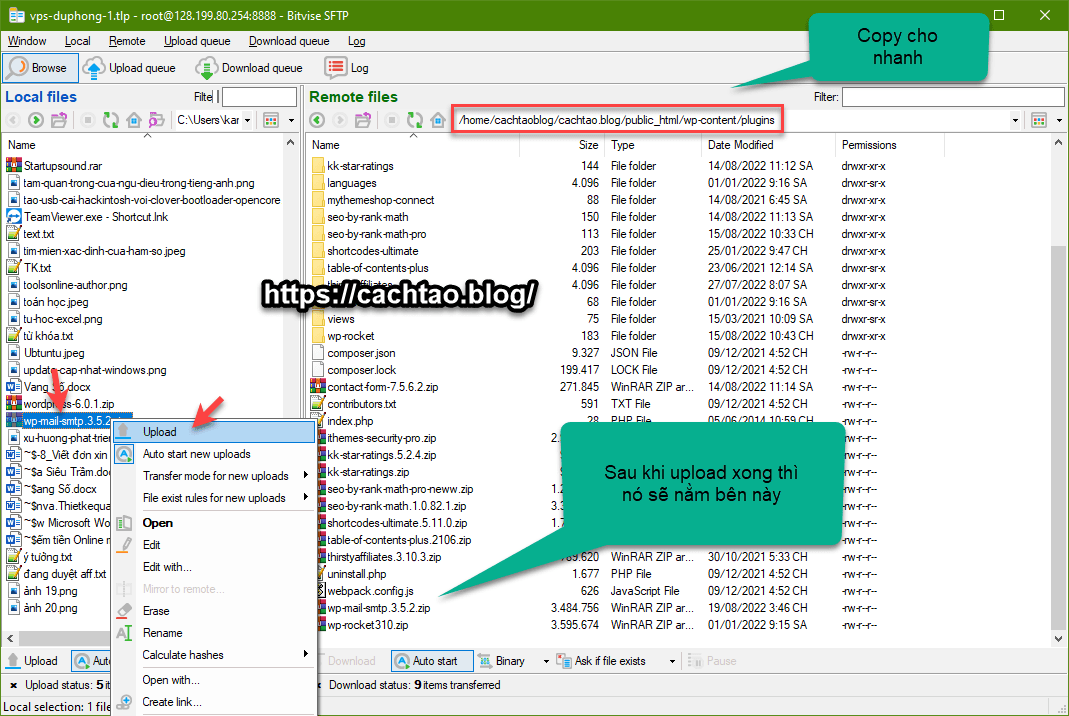Viewport: 1069px width, 716px height.
Task: Open local view mode dropdown arrow
Action: pyautogui.click(x=291, y=120)
